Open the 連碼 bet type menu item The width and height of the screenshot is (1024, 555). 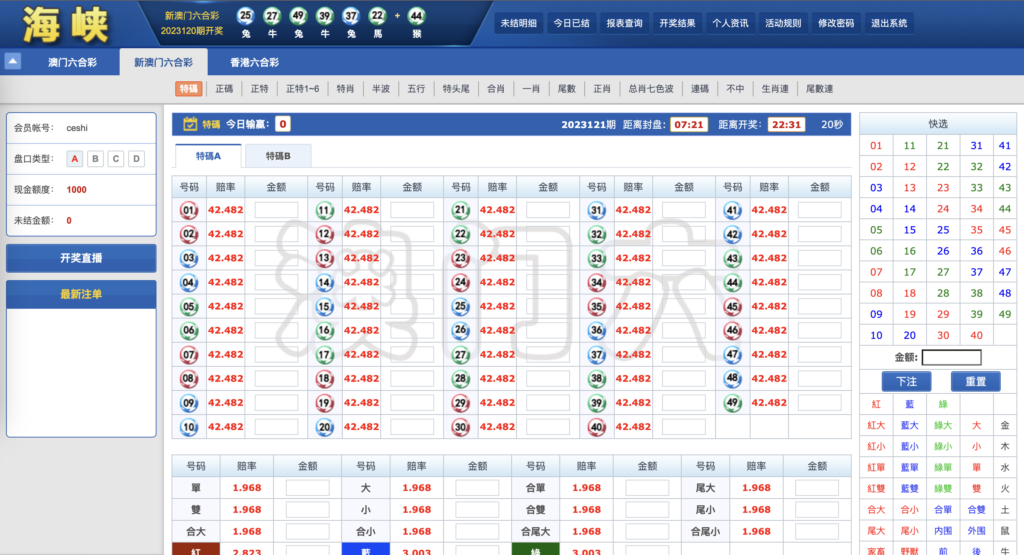coord(700,89)
